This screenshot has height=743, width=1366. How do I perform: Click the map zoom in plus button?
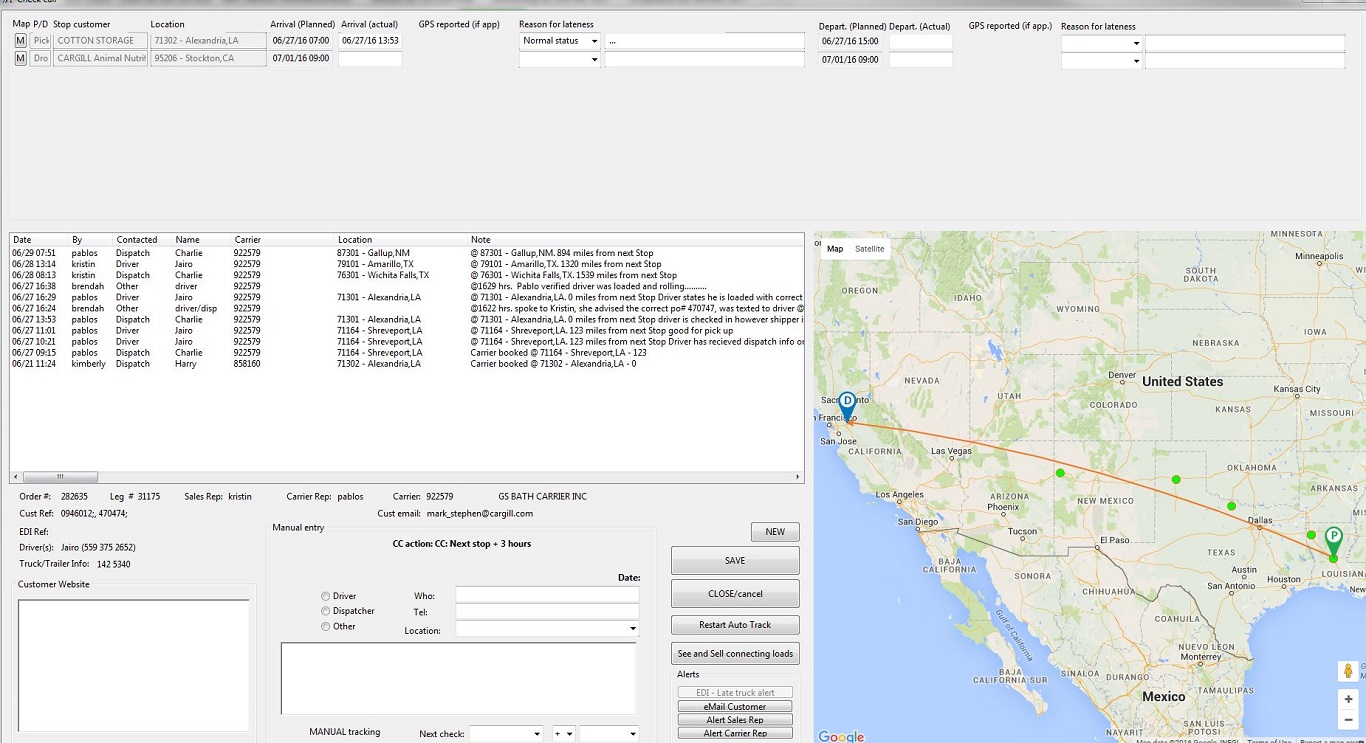[1348, 699]
